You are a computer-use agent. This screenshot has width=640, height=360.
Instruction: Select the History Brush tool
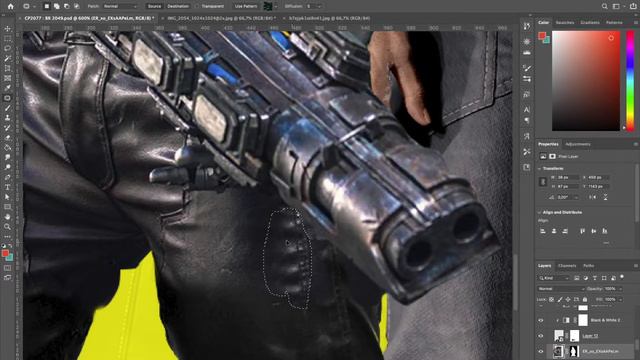point(7,128)
